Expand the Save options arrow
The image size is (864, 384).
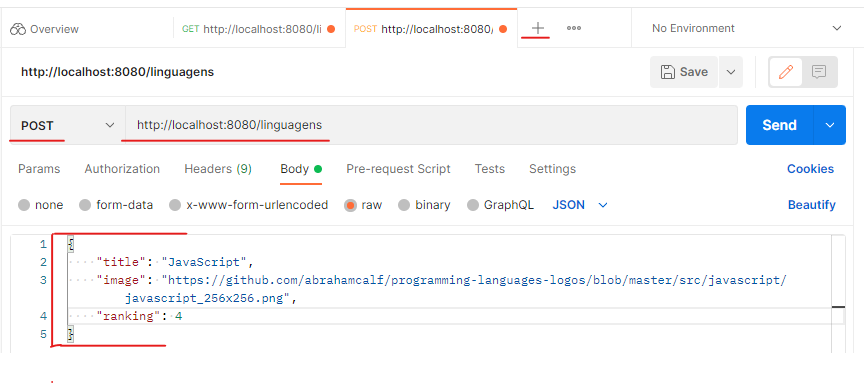tap(731, 72)
